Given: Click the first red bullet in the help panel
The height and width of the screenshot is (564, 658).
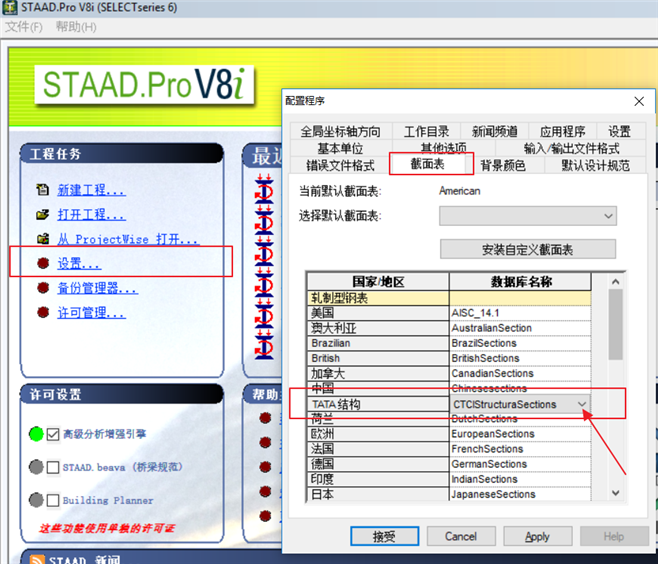Looking at the screenshot, I should (265, 418).
